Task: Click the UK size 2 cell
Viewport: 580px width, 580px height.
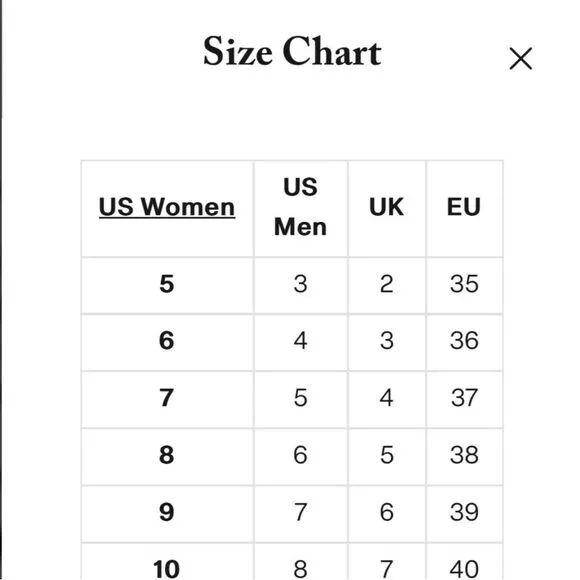Action: click(x=387, y=284)
